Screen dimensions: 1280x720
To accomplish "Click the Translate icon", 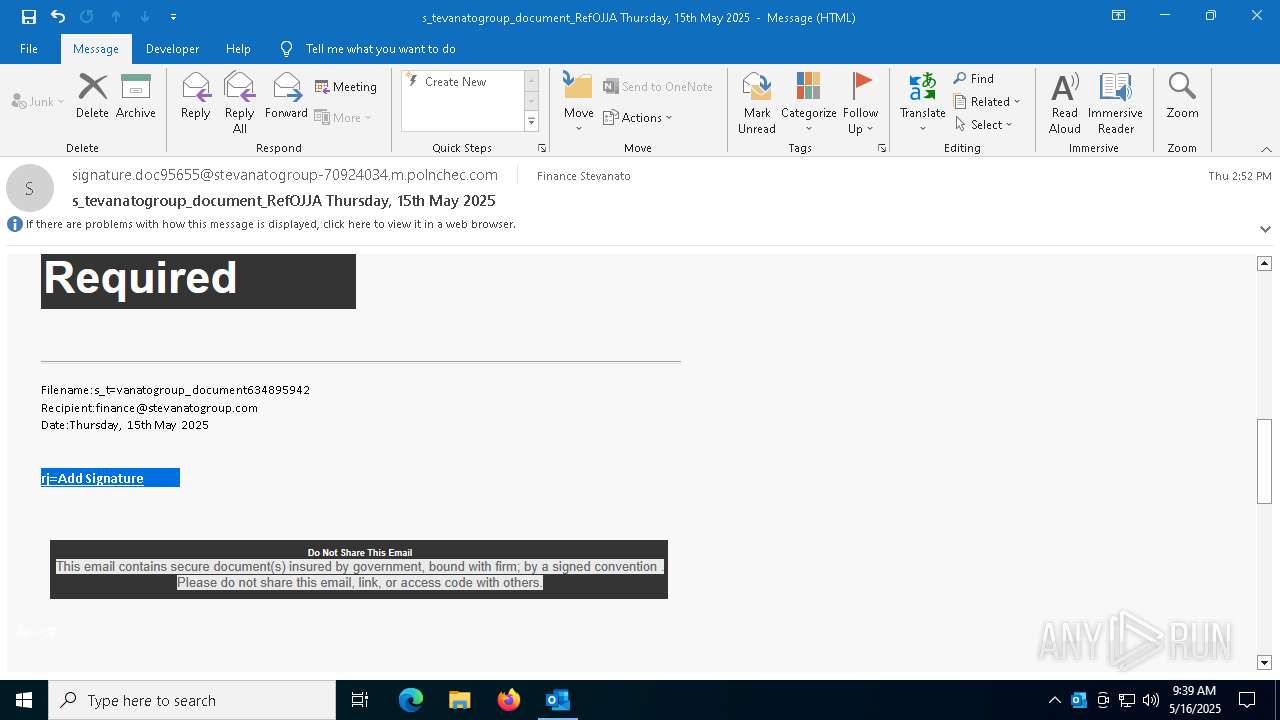I will [x=923, y=103].
